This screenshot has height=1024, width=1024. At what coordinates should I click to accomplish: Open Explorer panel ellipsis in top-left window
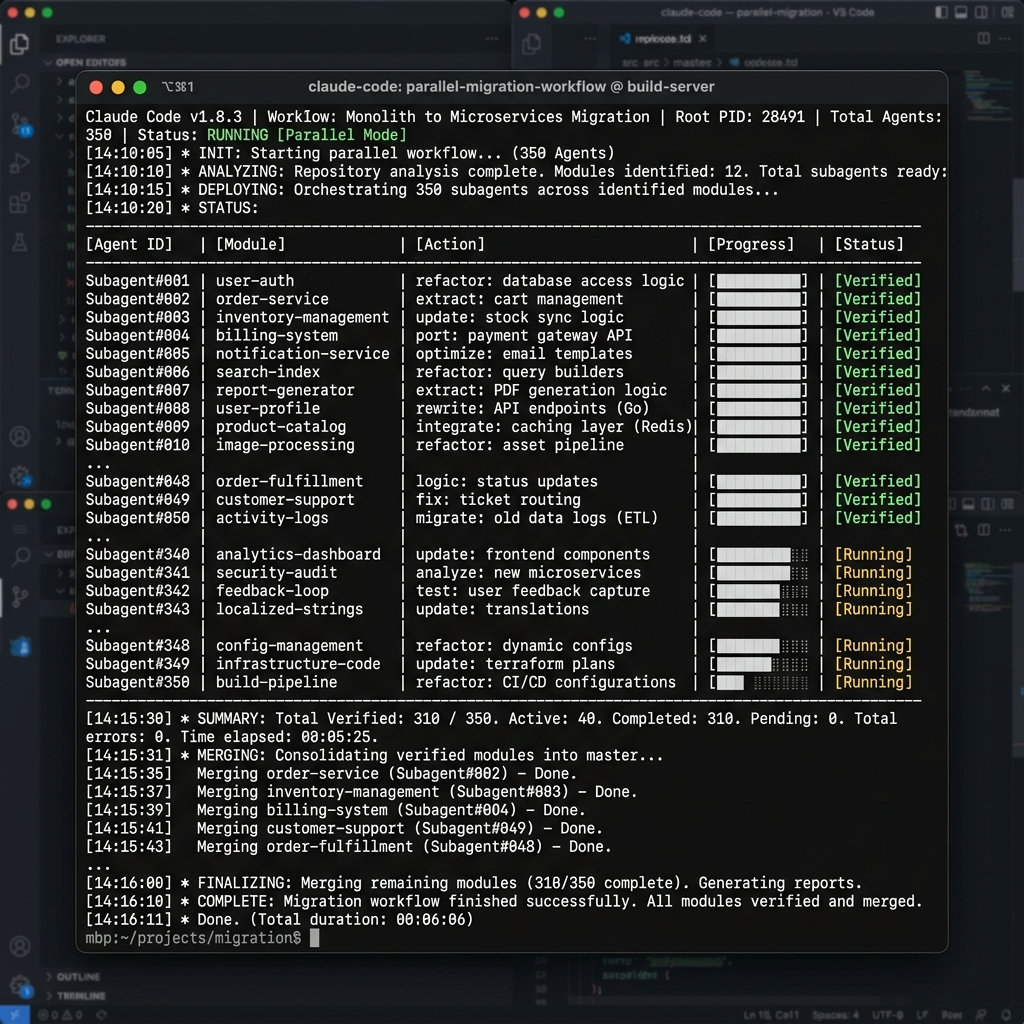click(492, 39)
